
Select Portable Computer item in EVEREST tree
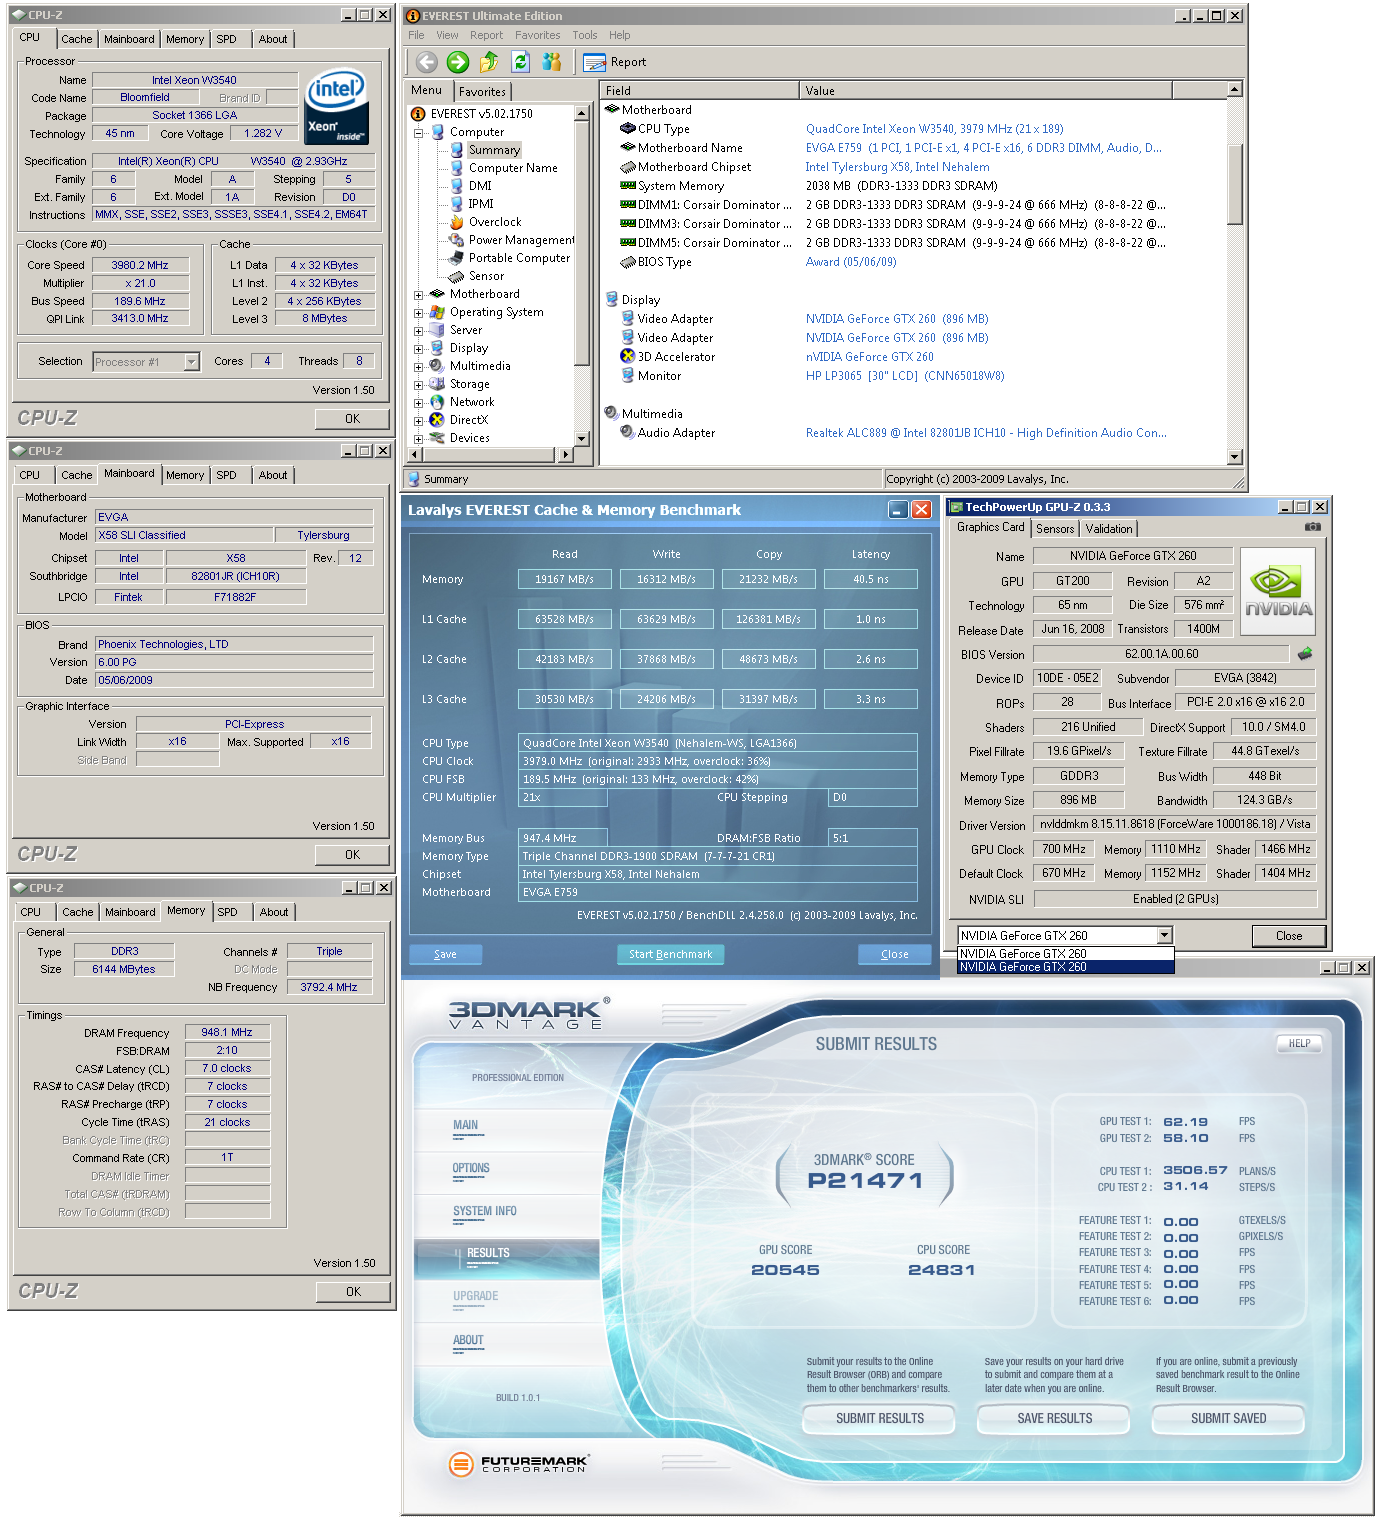coord(519,258)
